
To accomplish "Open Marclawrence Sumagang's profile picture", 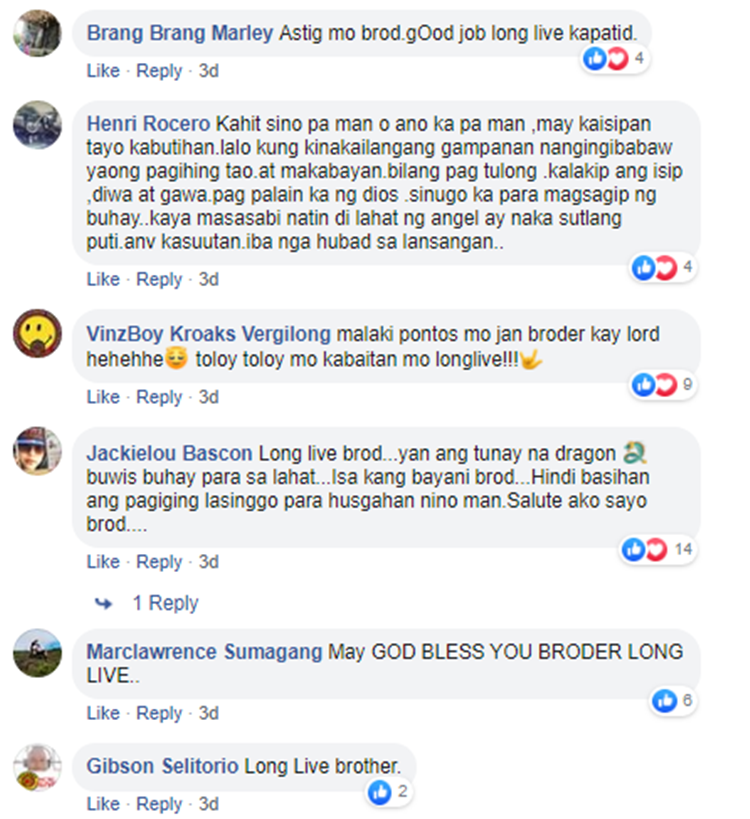I will pyautogui.click(x=37, y=653).
